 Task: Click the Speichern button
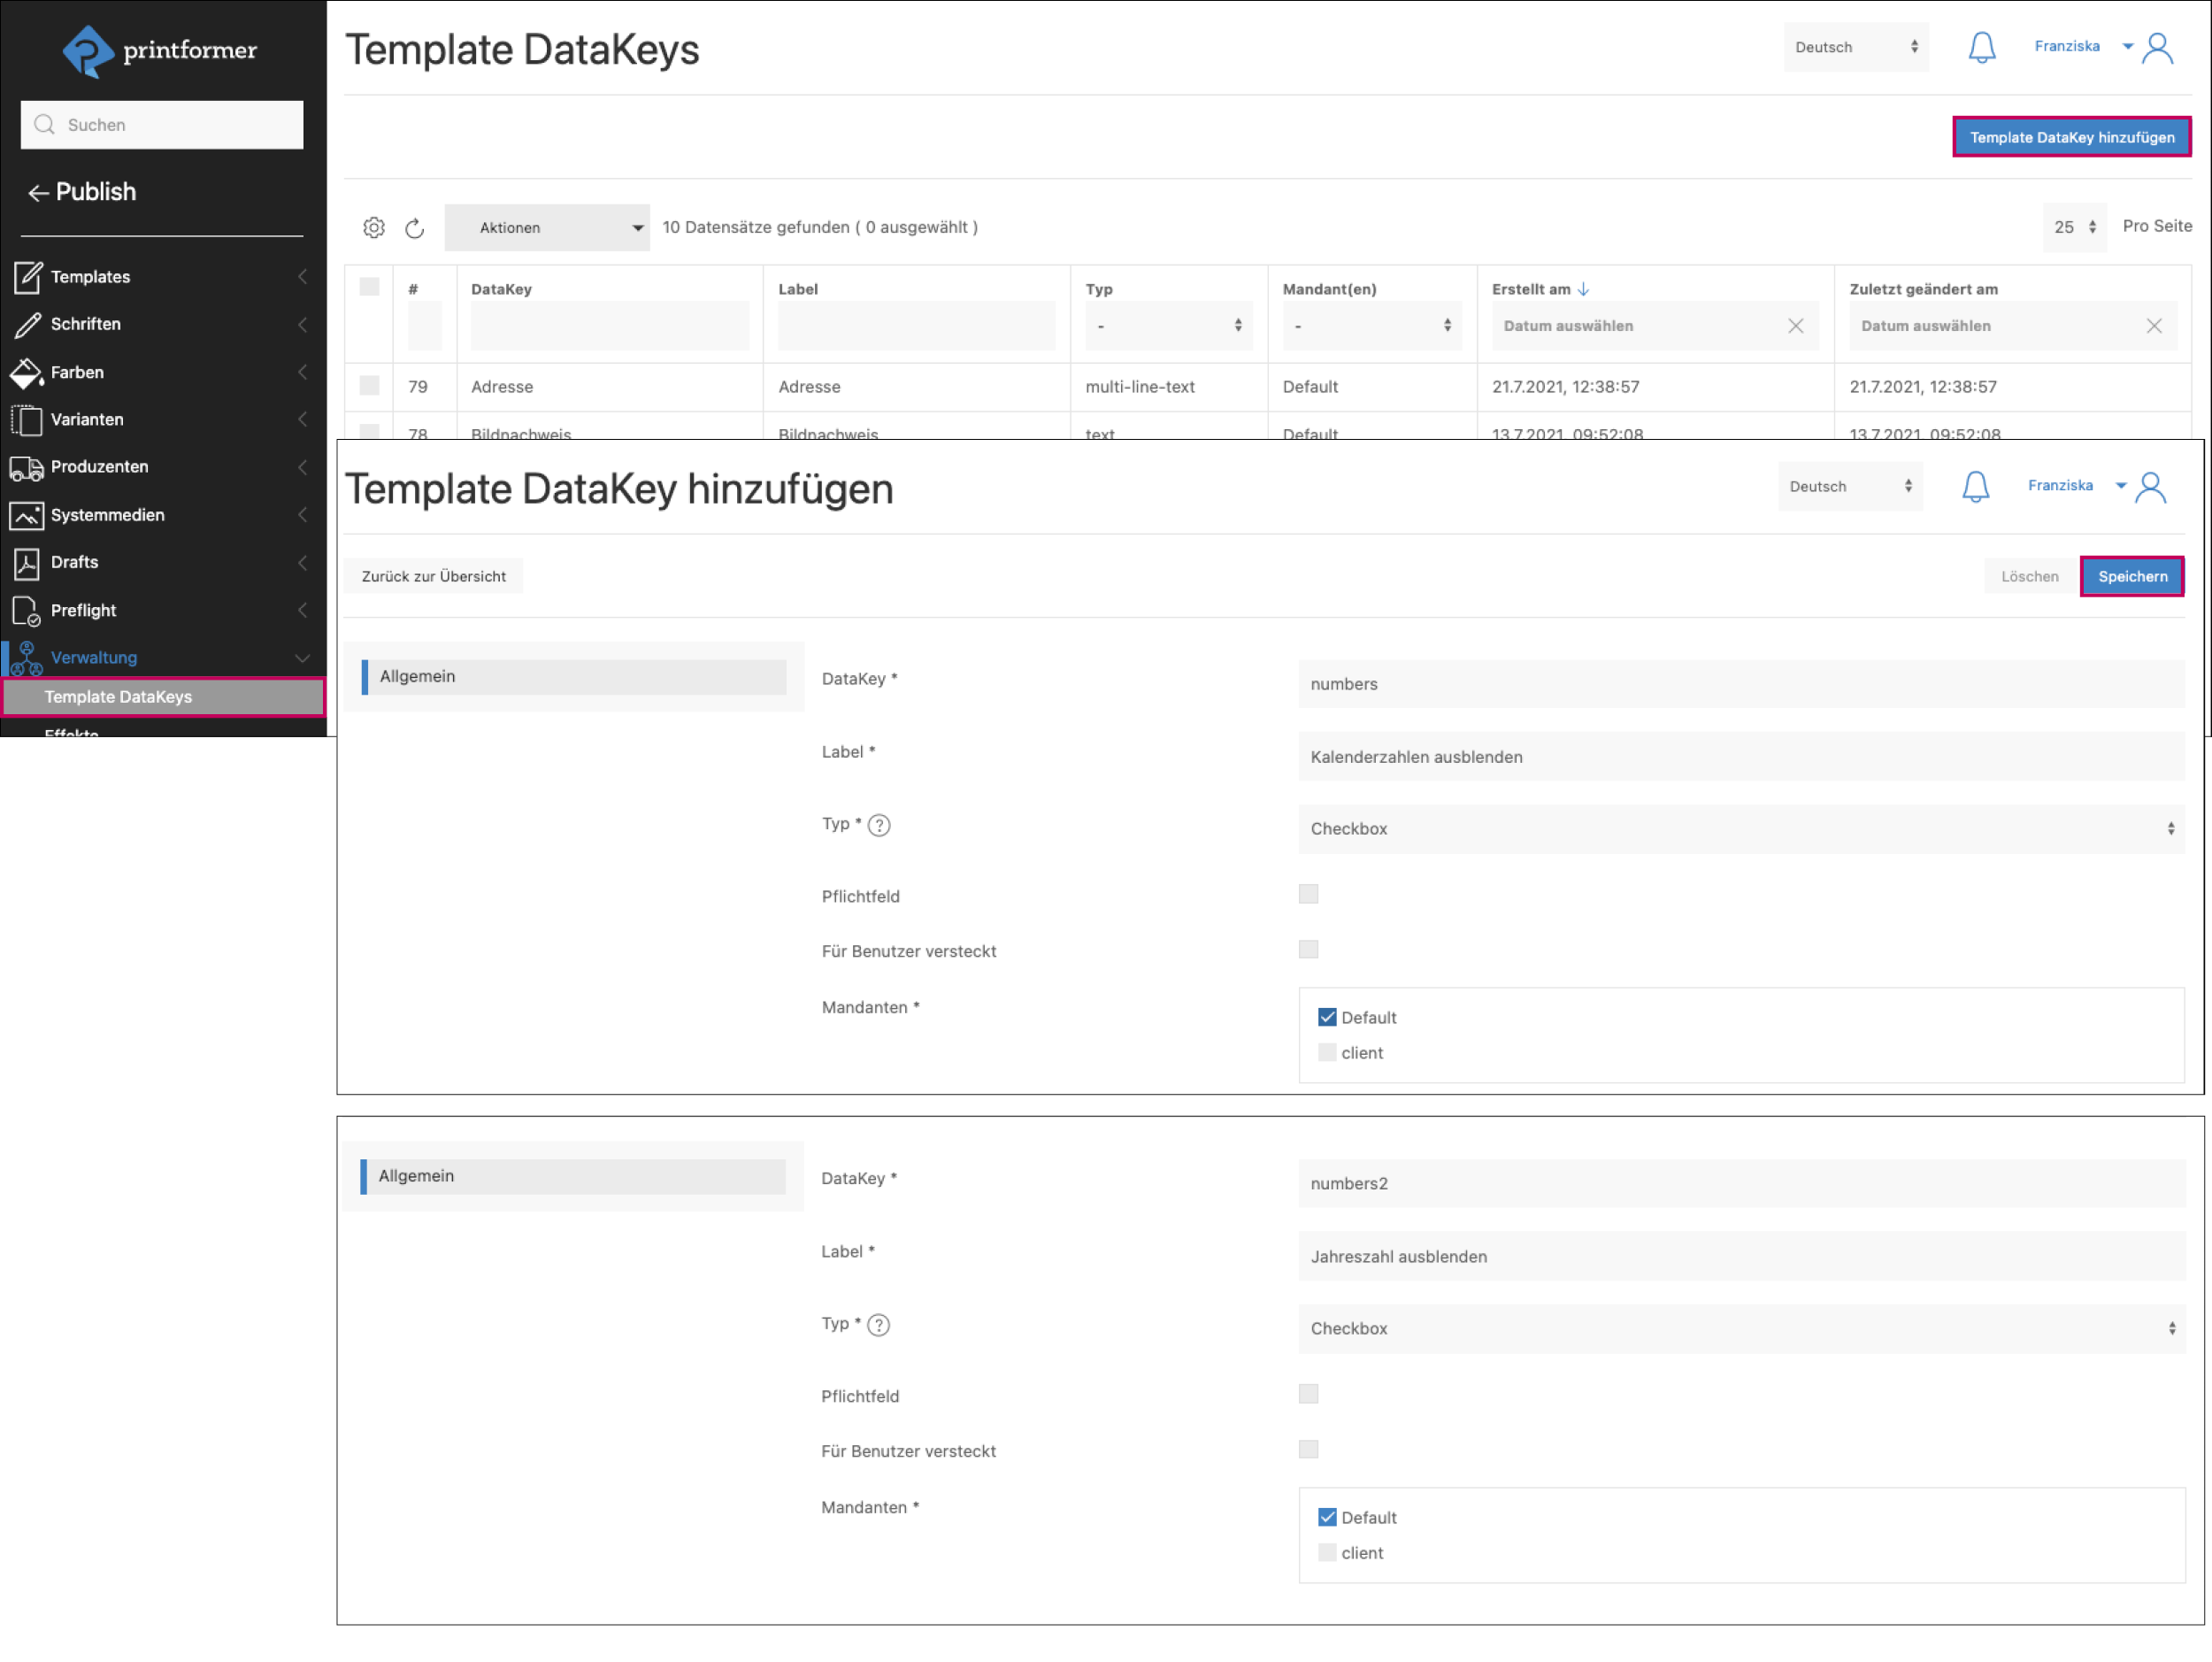coord(2131,577)
